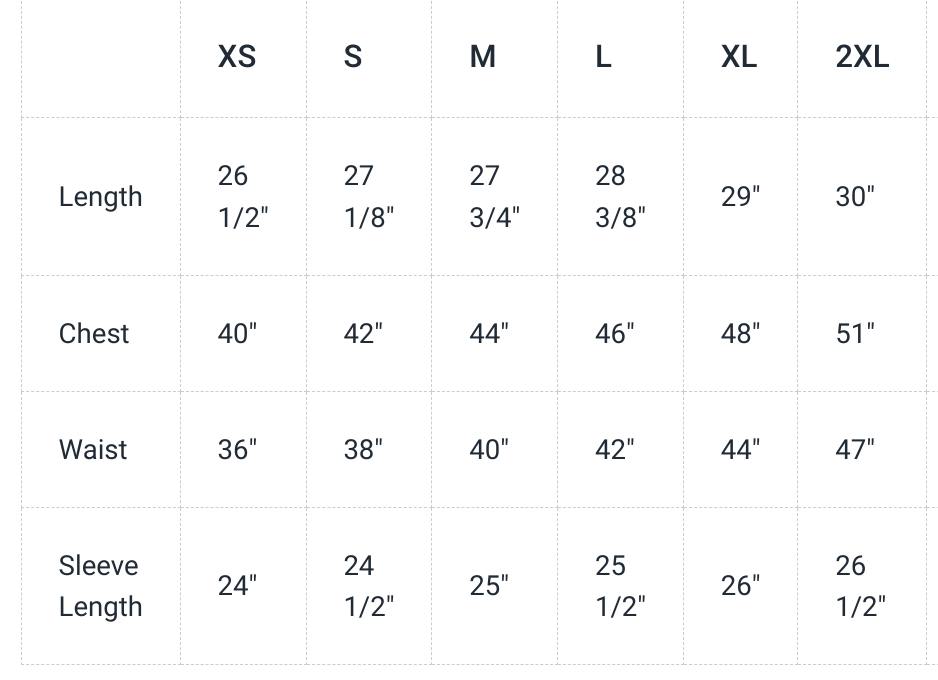The height and width of the screenshot is (680, 938).
Task: Click the M size column header
Action: click(x=482, y=57)
